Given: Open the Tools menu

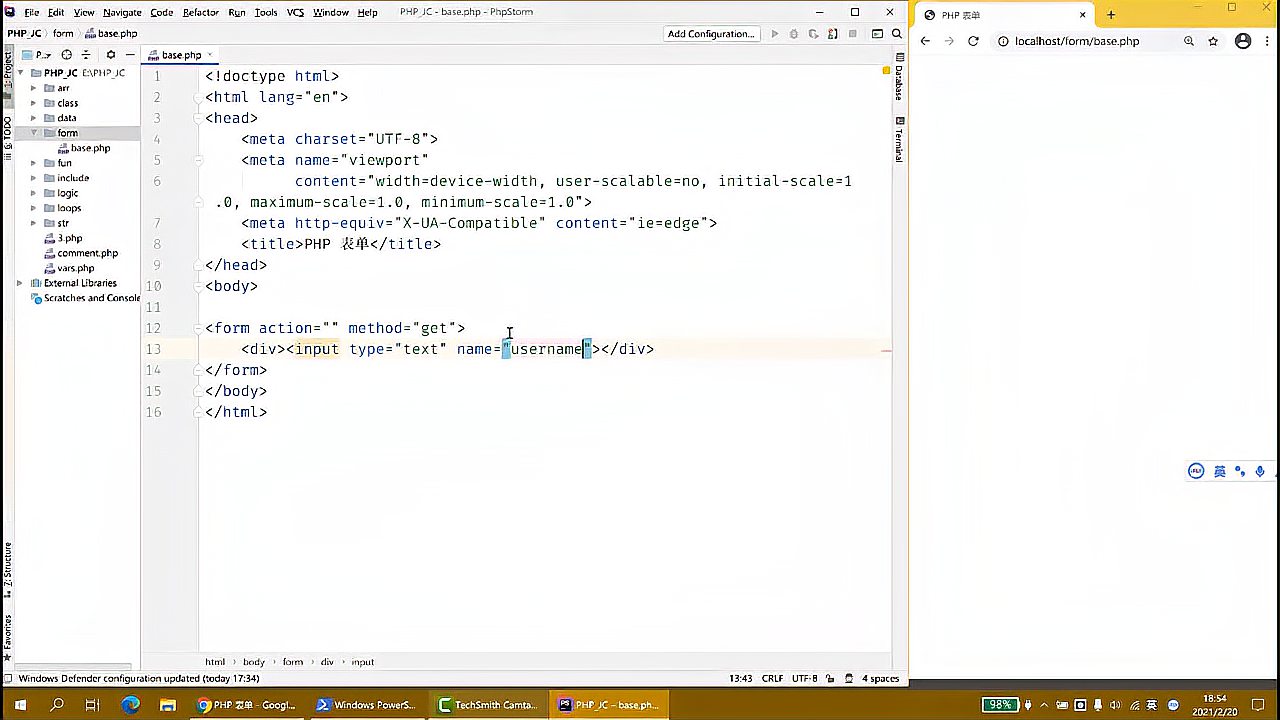Looking at the screenshot, I should click(266, 12).
